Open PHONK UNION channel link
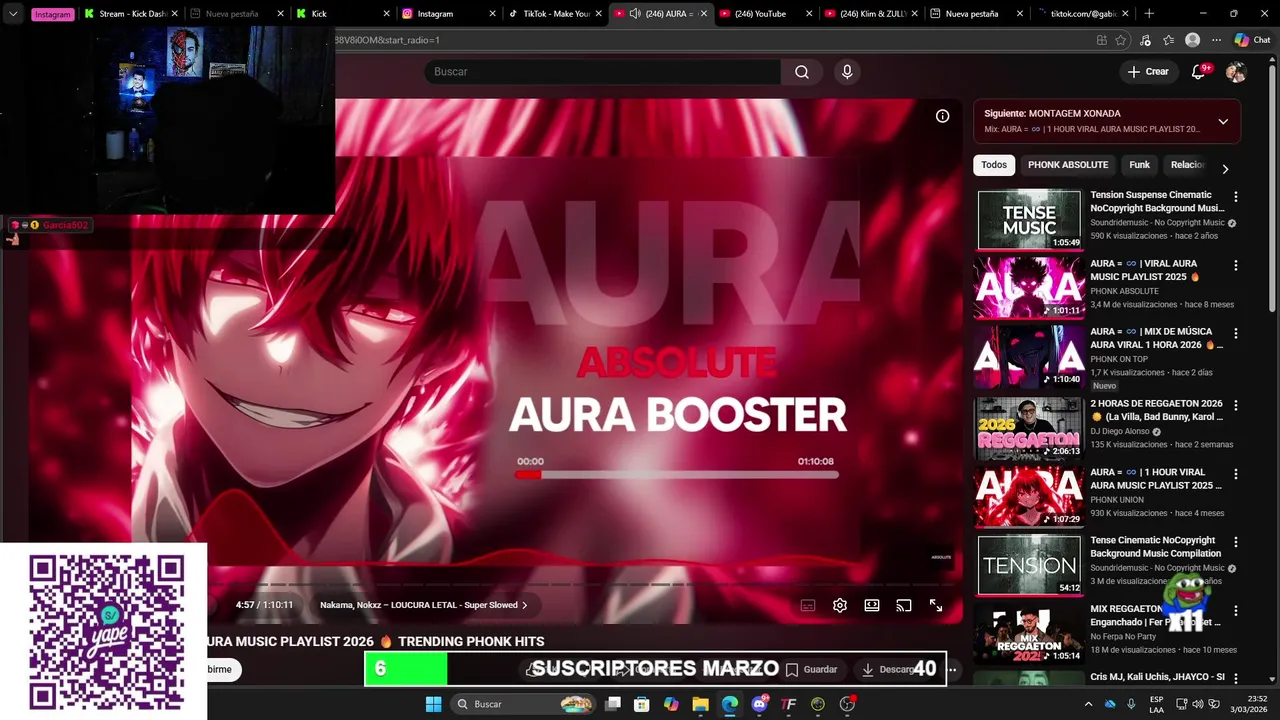 pyautogui.click(x=1116, y=500)
